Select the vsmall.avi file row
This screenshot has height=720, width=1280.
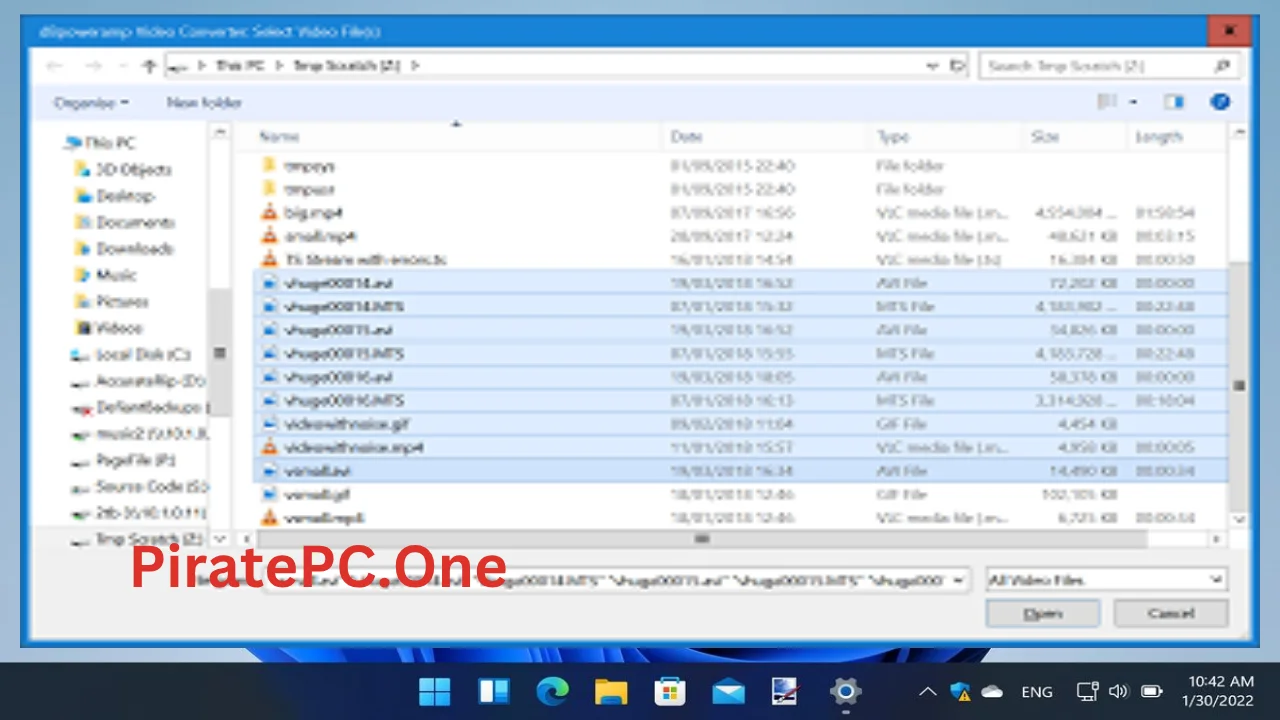[740, 471]
